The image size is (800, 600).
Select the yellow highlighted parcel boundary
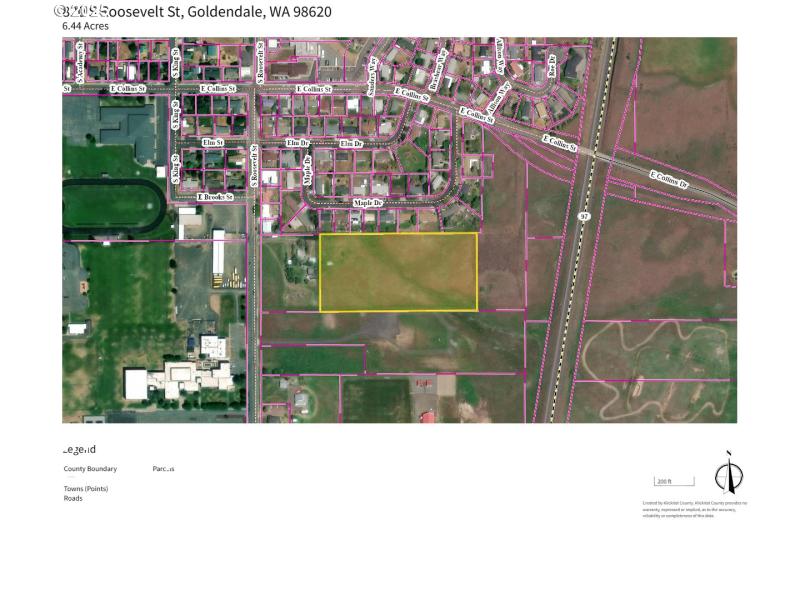click(x=400, y=273)
